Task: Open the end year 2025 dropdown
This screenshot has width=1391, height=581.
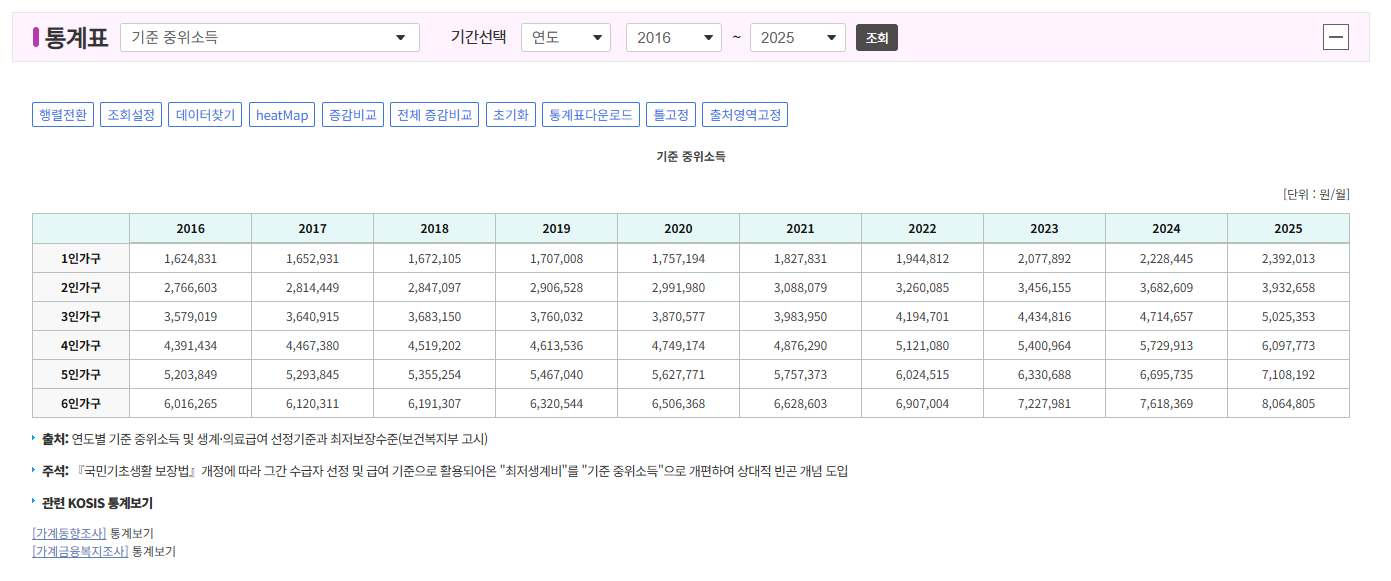Action: pos(797,36)
